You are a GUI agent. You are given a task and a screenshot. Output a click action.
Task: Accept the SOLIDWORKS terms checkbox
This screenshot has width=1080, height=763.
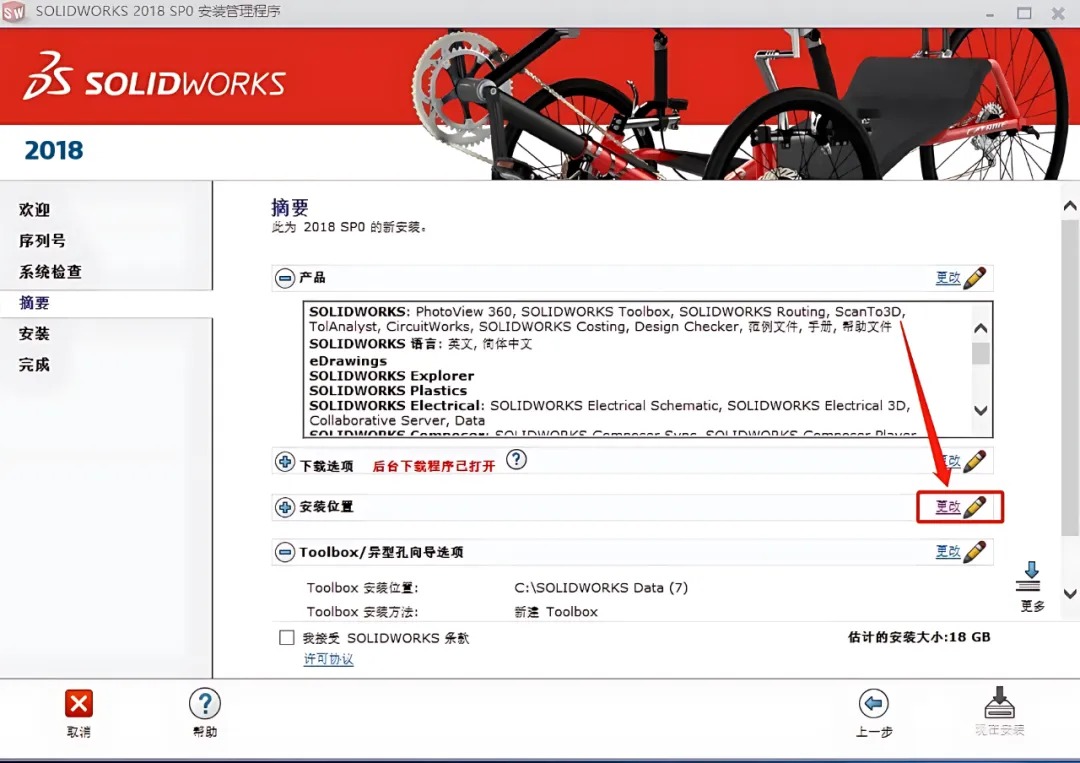click(x=287, y=638)
